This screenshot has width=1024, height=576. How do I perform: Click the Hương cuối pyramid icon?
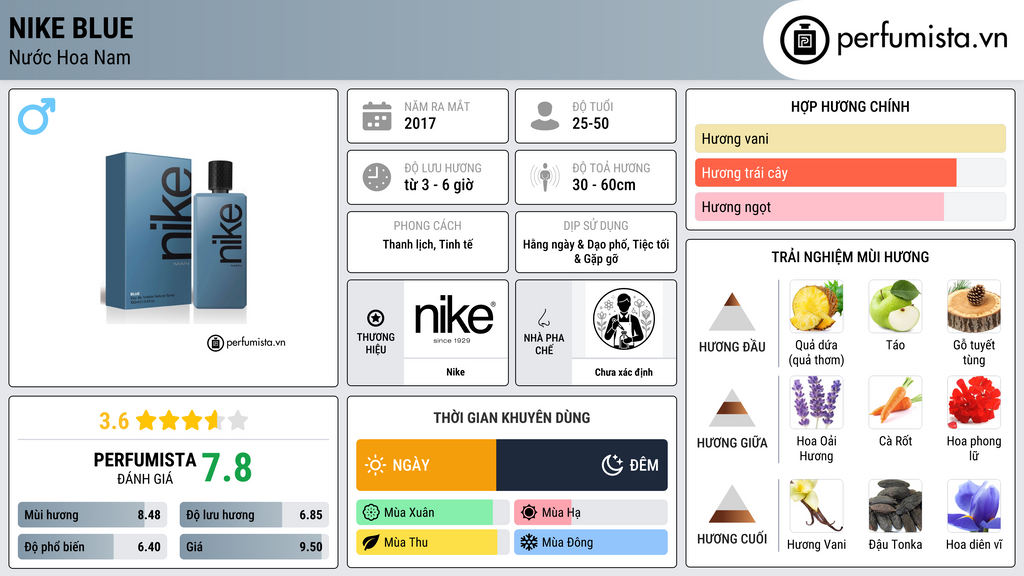732,504
